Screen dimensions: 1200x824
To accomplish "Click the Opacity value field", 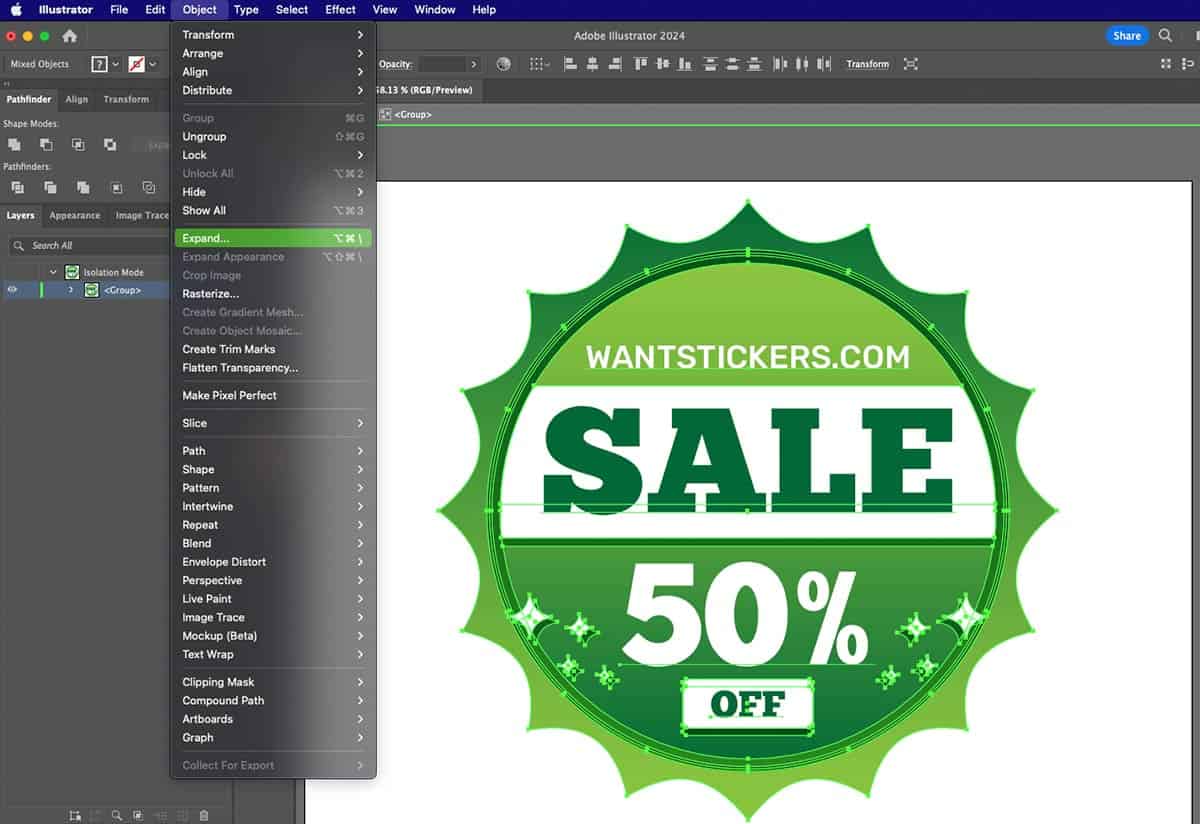I will (441, 64).
